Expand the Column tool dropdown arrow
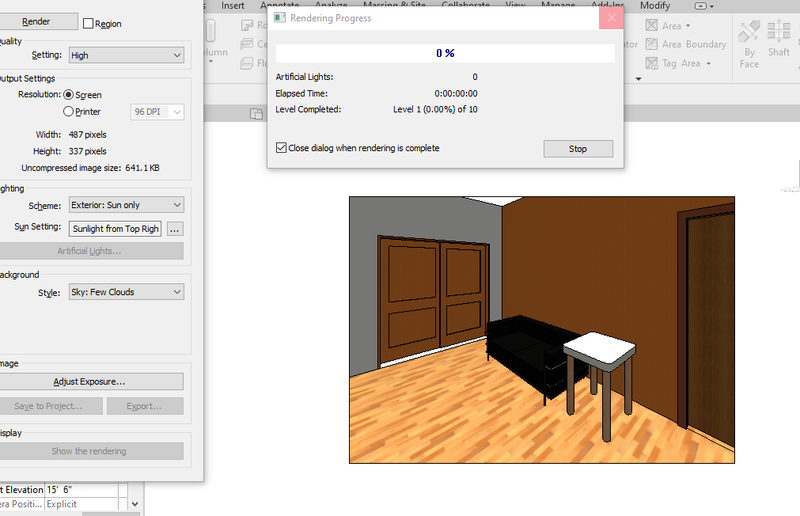This screenshot has width=800, height=516. pos(211,62)
